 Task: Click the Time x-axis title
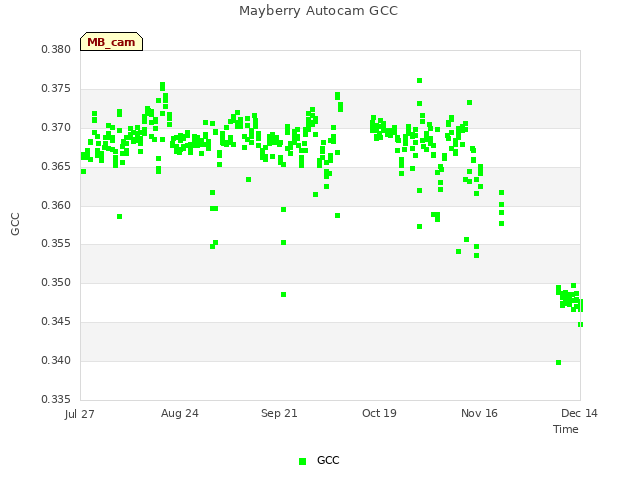point(566,429)
